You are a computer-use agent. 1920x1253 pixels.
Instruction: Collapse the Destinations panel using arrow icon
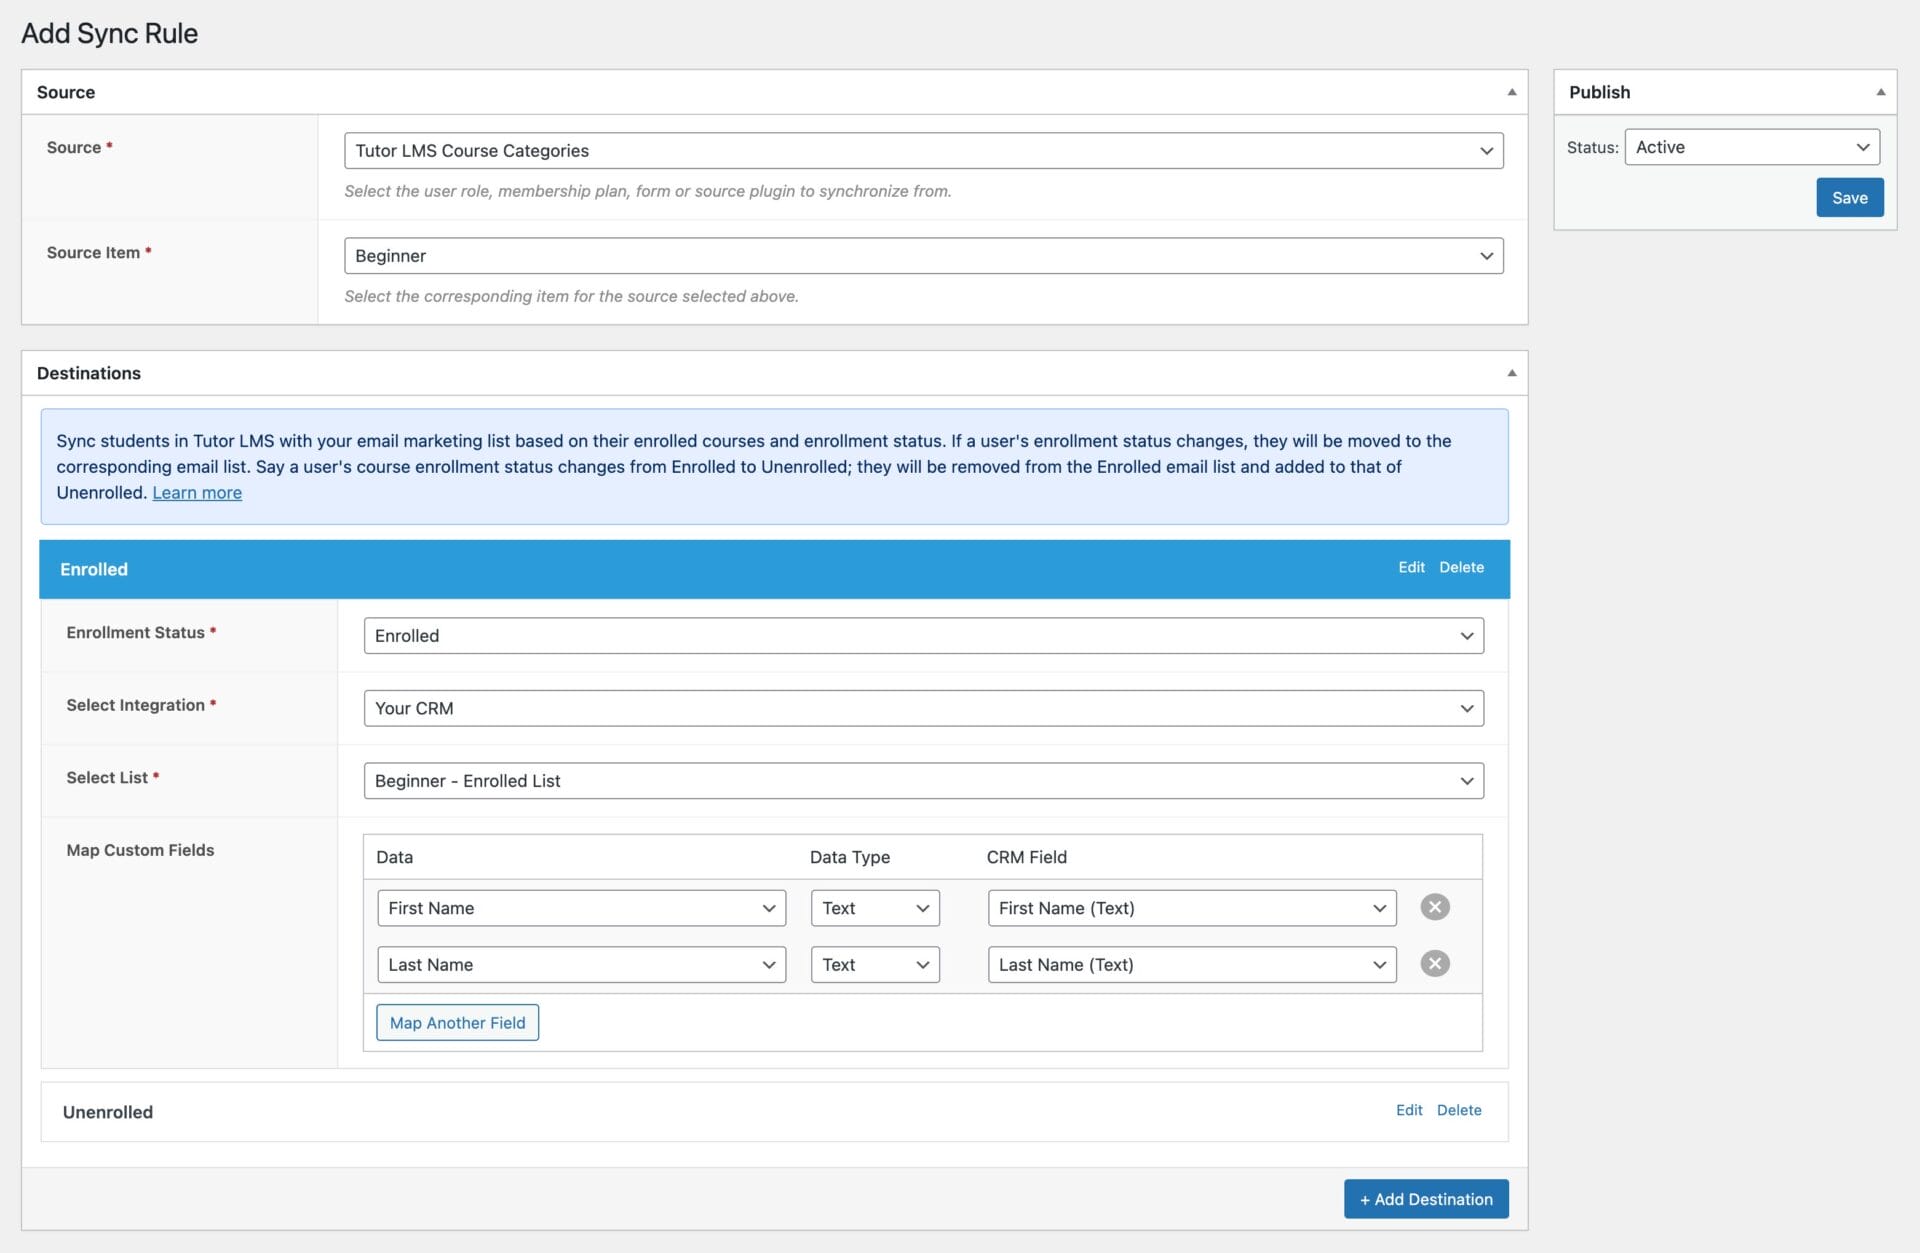click(x=1511, y=372)
